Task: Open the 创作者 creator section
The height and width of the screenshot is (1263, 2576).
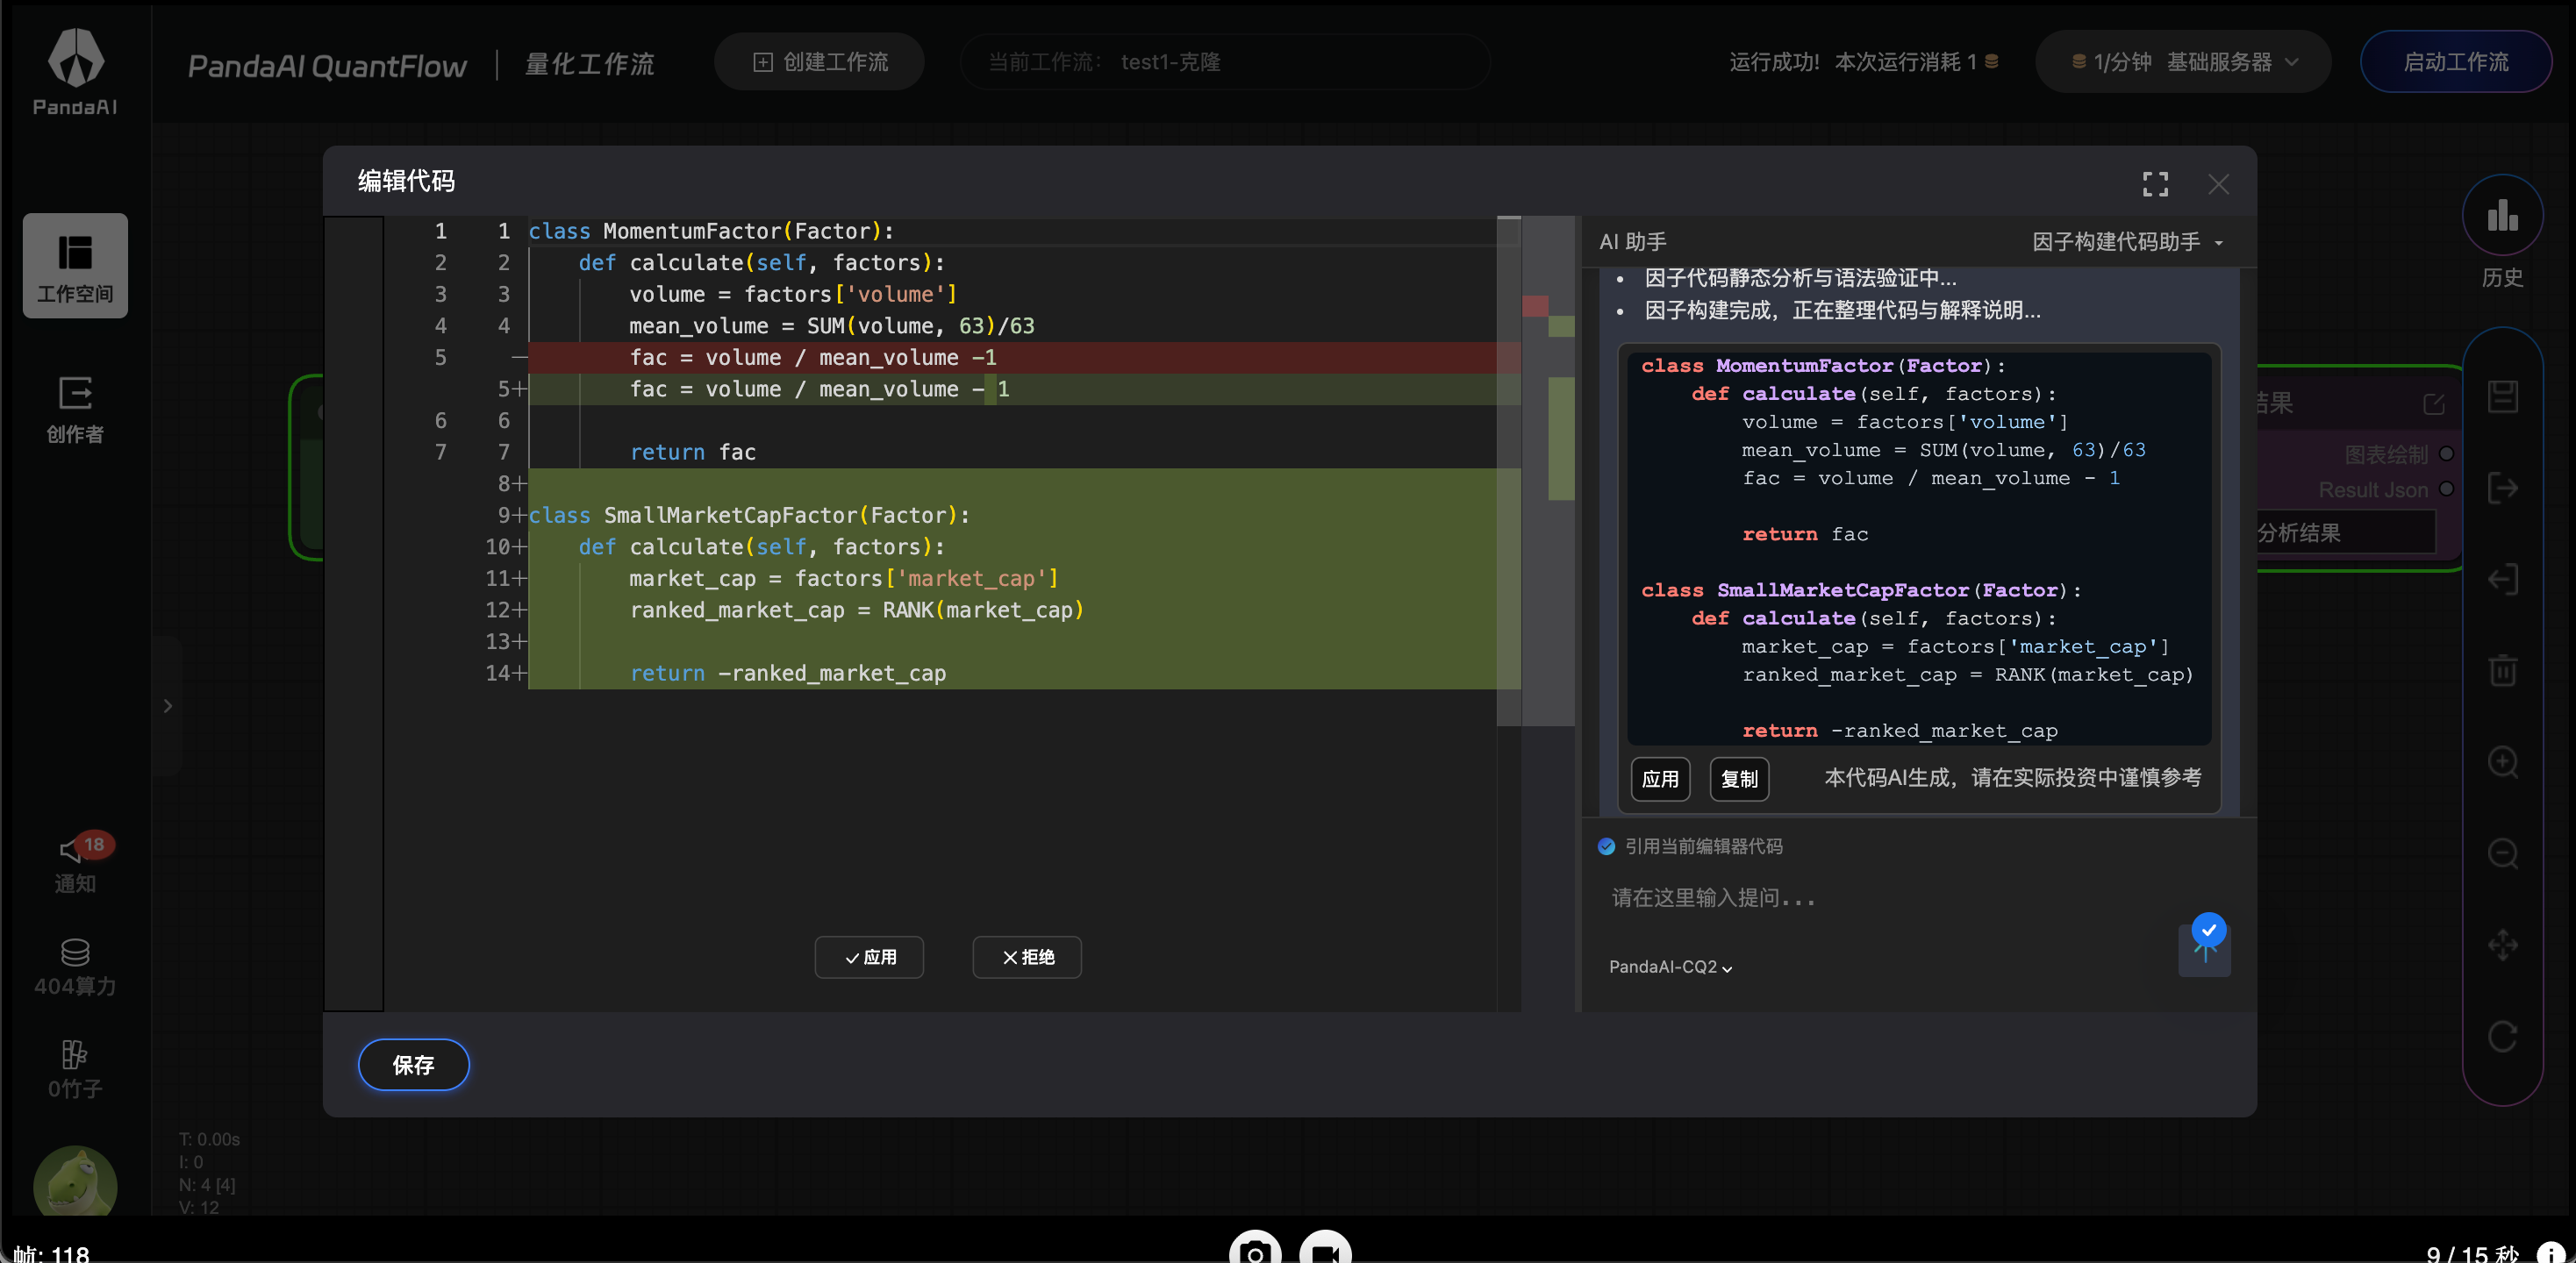Action: 75,409
